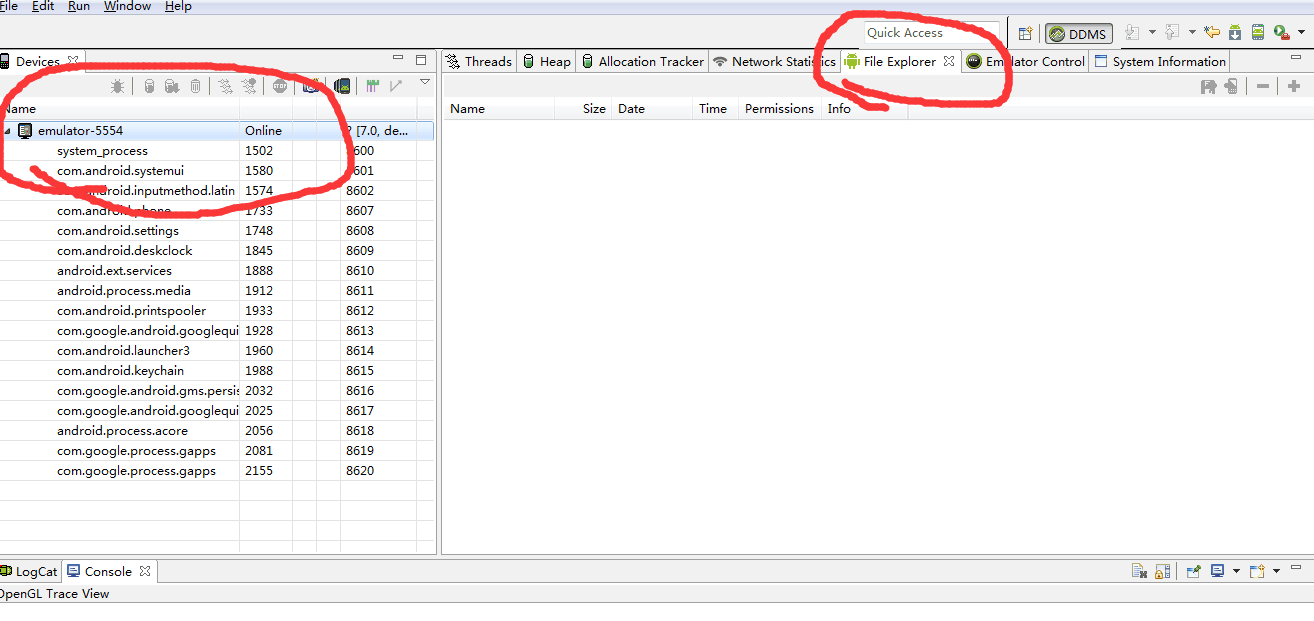Screen dimensions: 1314x621
Task: Click the Dump HPROF file icon
Action: coord(171,87)
